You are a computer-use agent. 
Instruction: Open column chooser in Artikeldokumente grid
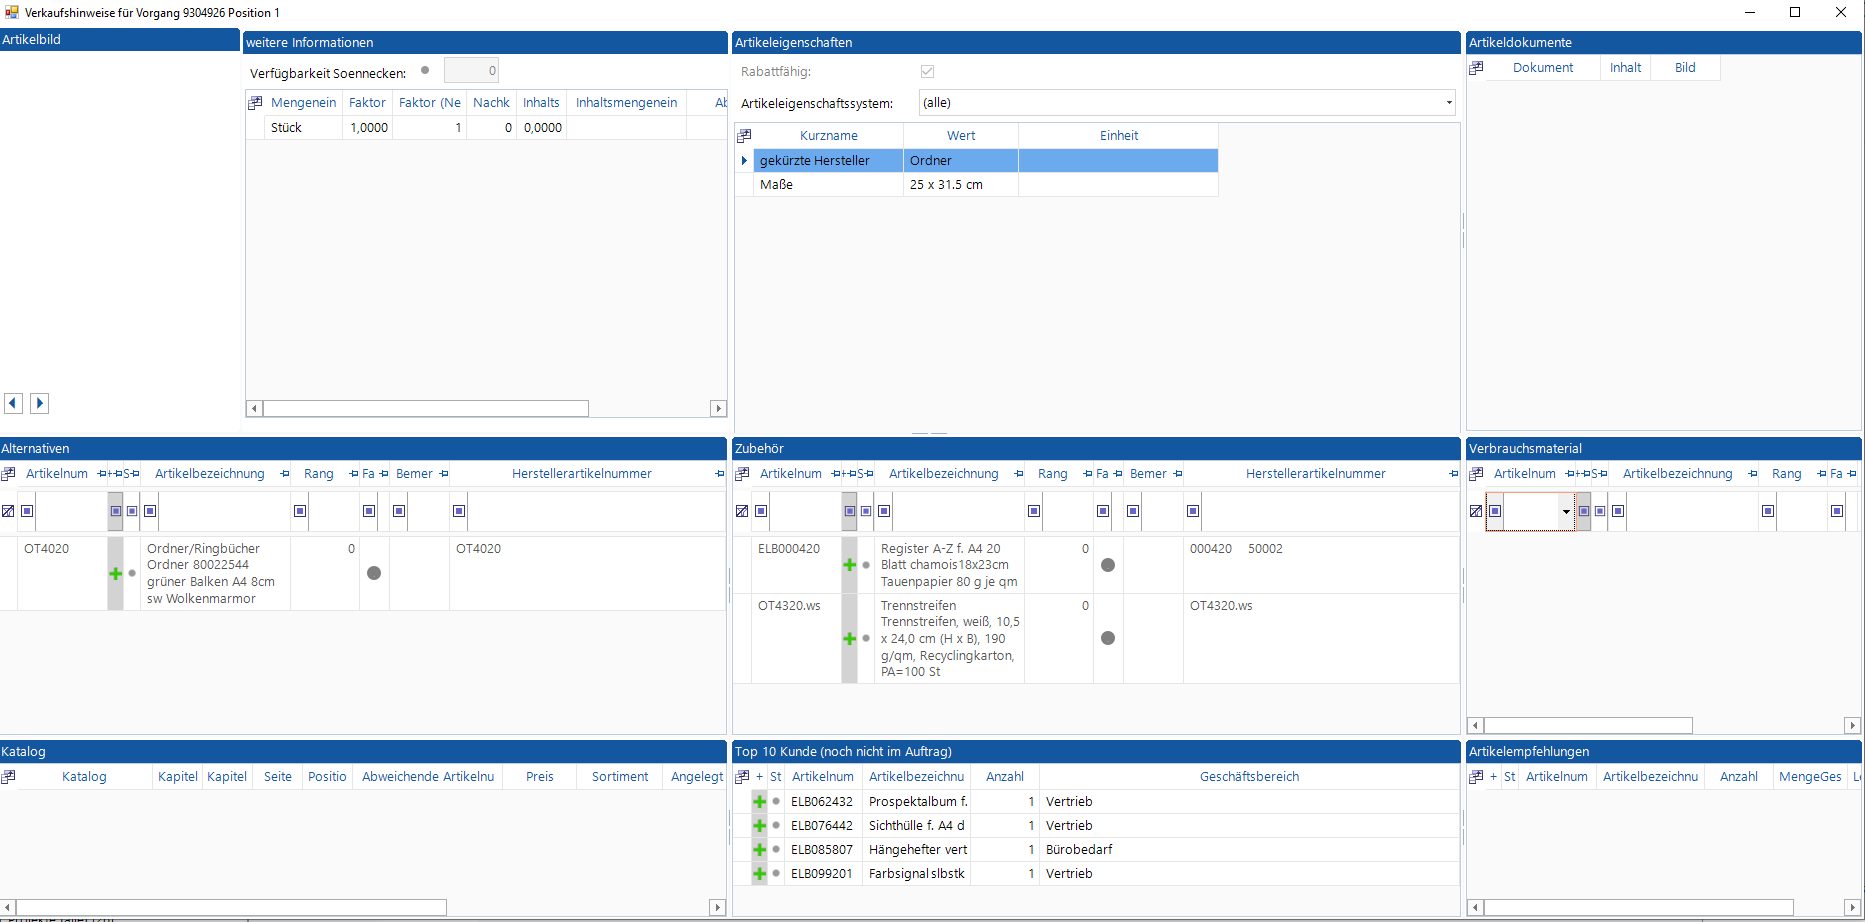tap(1476, 68)
